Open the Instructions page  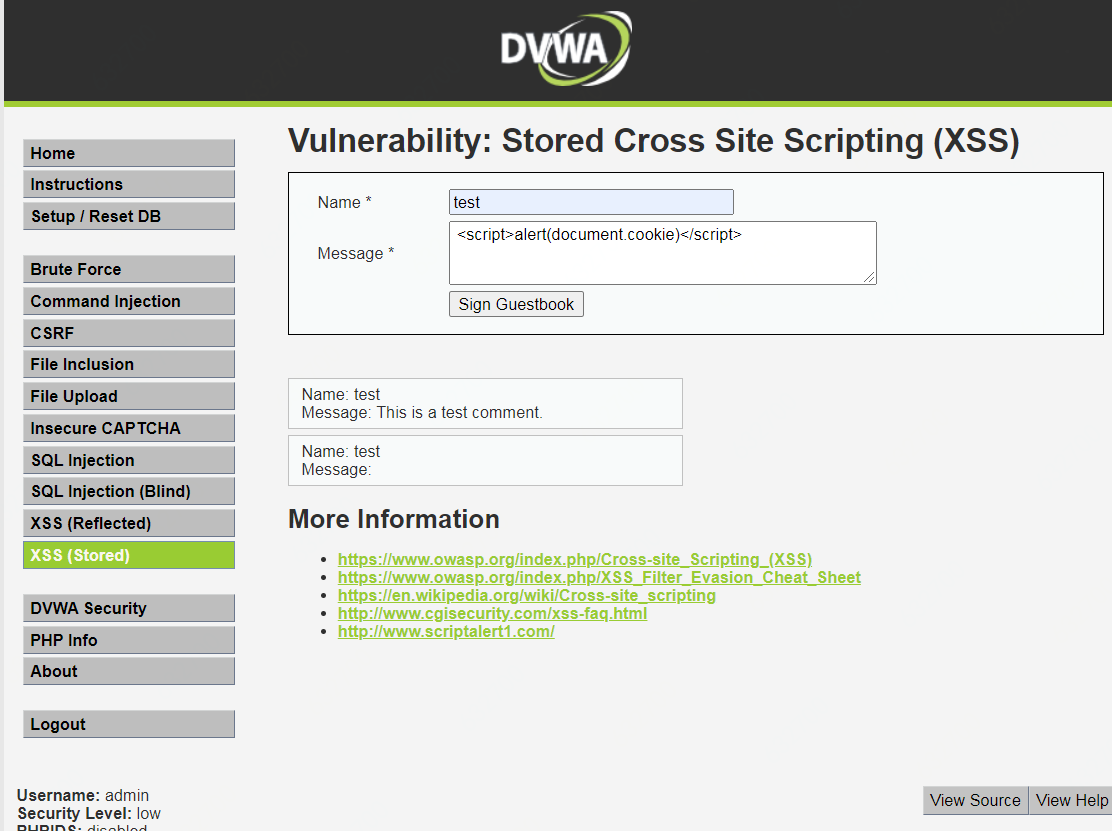coord(128,184)
